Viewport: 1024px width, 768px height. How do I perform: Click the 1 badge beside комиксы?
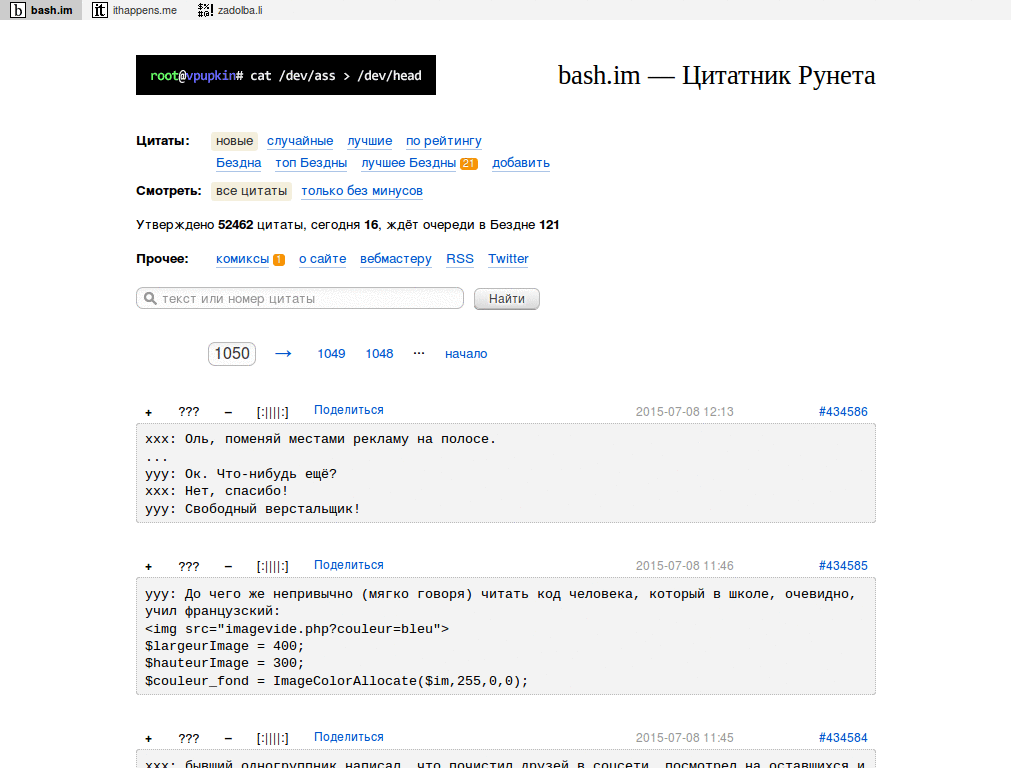(x=279, y=258)
